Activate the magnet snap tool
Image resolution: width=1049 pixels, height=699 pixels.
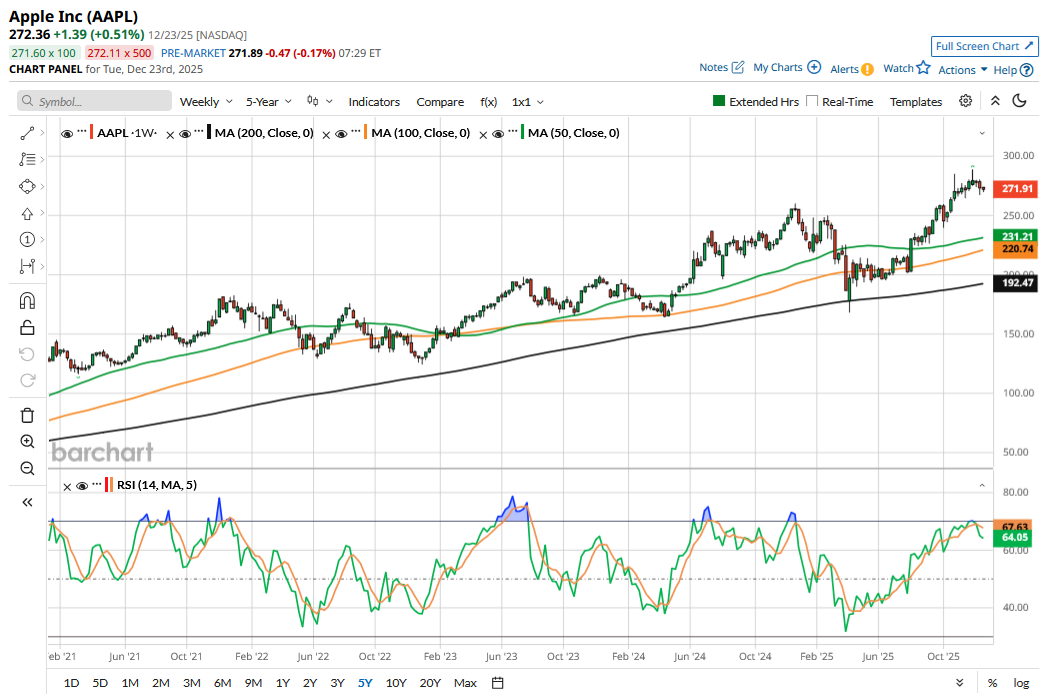pos(27,301)
